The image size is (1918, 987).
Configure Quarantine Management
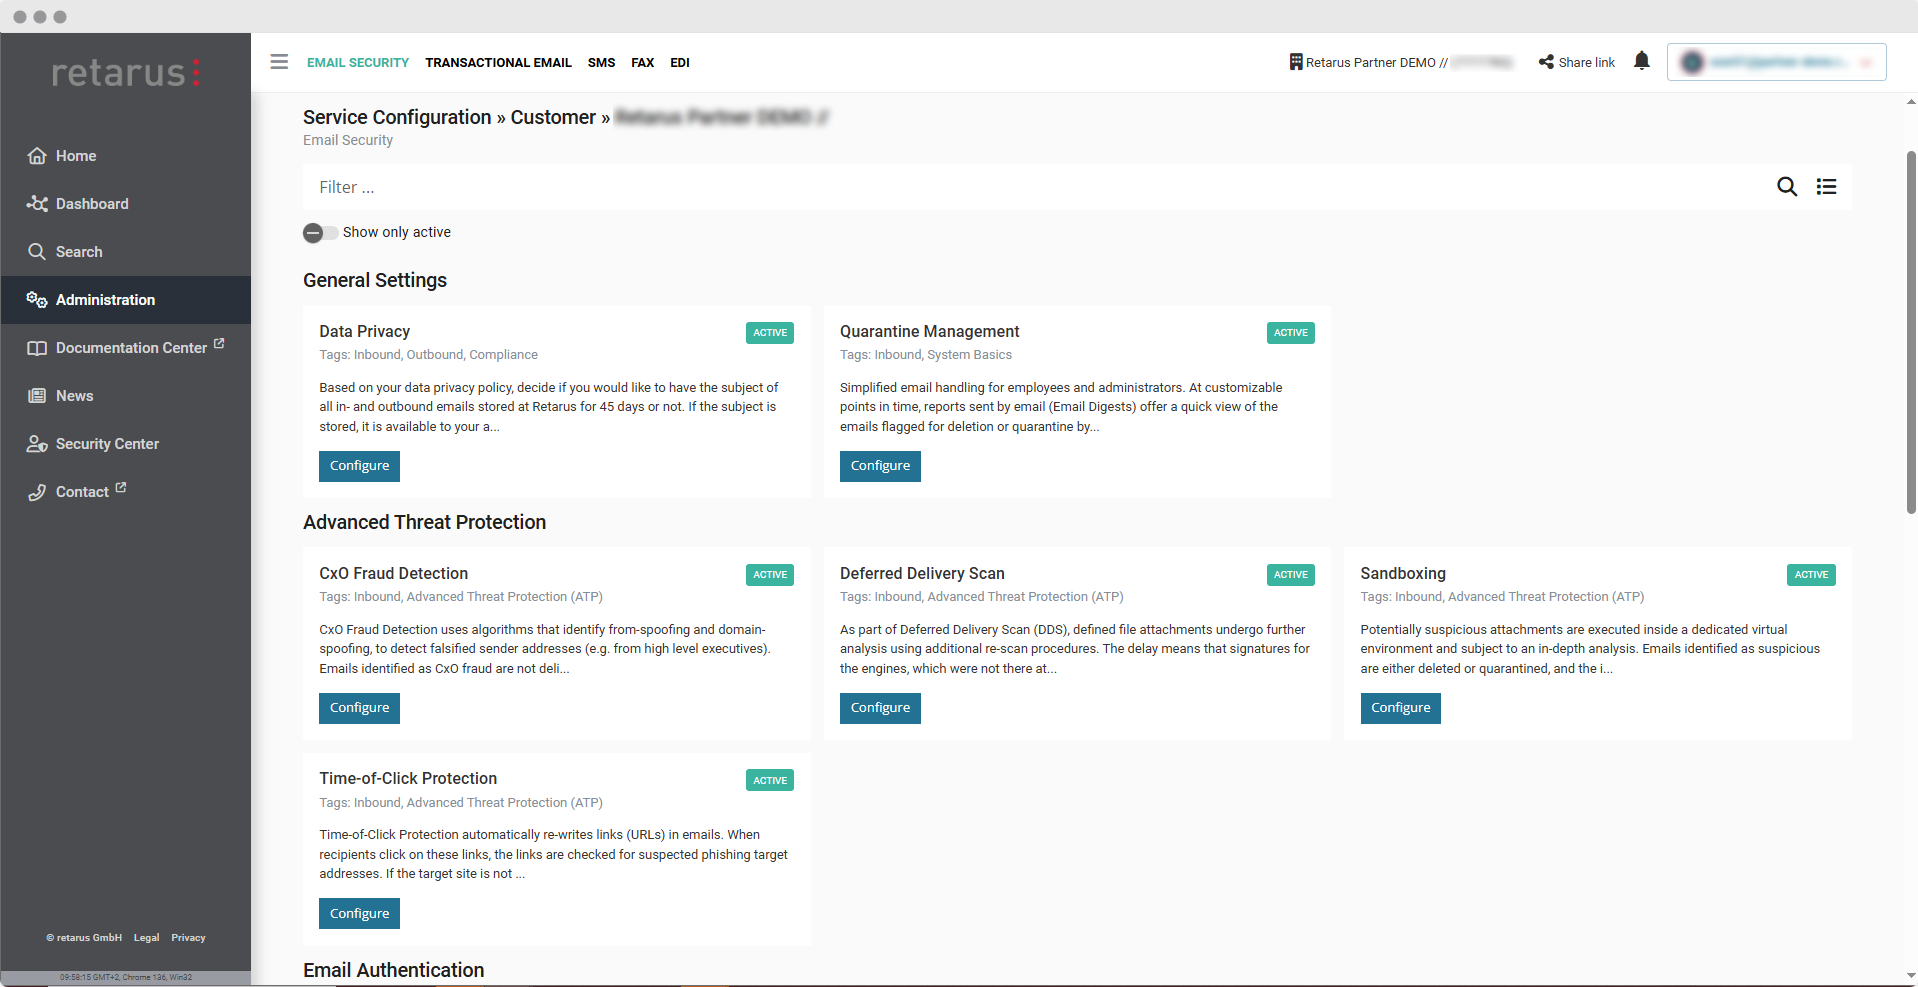click(880, 466)
